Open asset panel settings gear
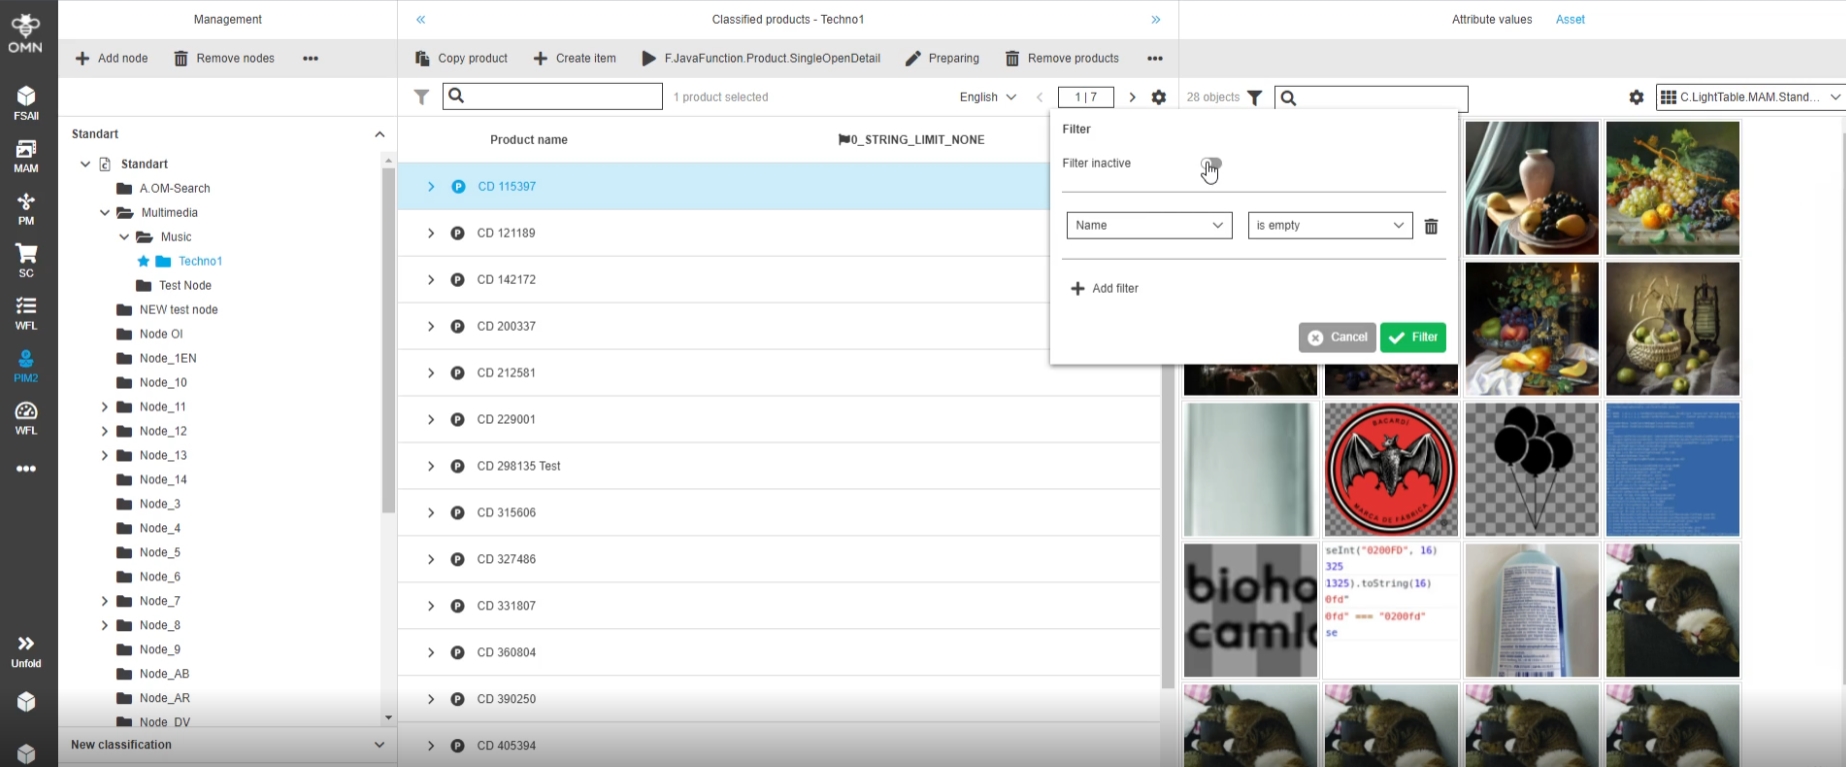The height and width of the screenshot is (767, 1846). pos(1636,97)
